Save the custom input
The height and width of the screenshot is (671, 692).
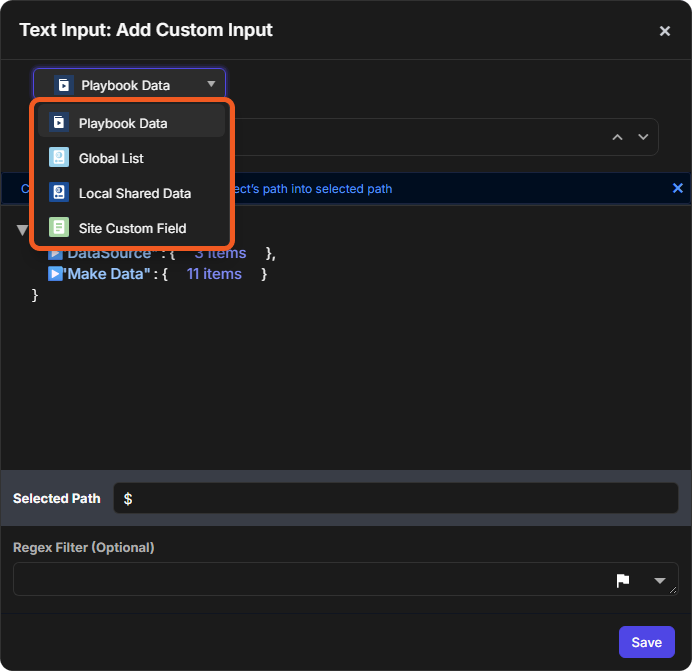coord(647,642)
